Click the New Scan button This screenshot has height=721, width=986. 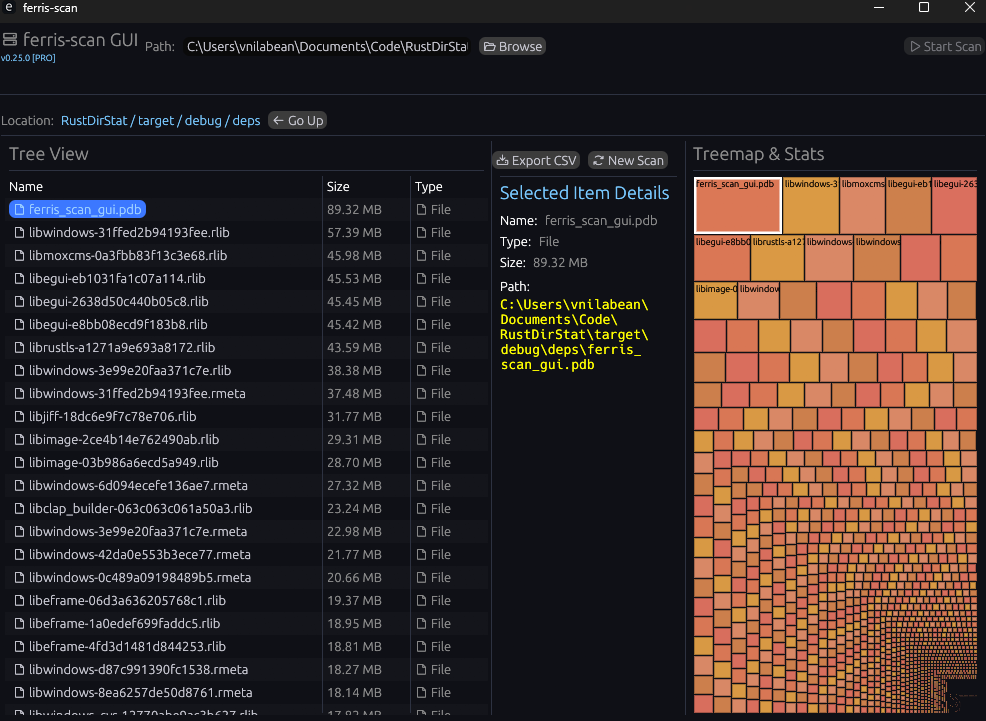pyautogui.click(x=627, y=160)
